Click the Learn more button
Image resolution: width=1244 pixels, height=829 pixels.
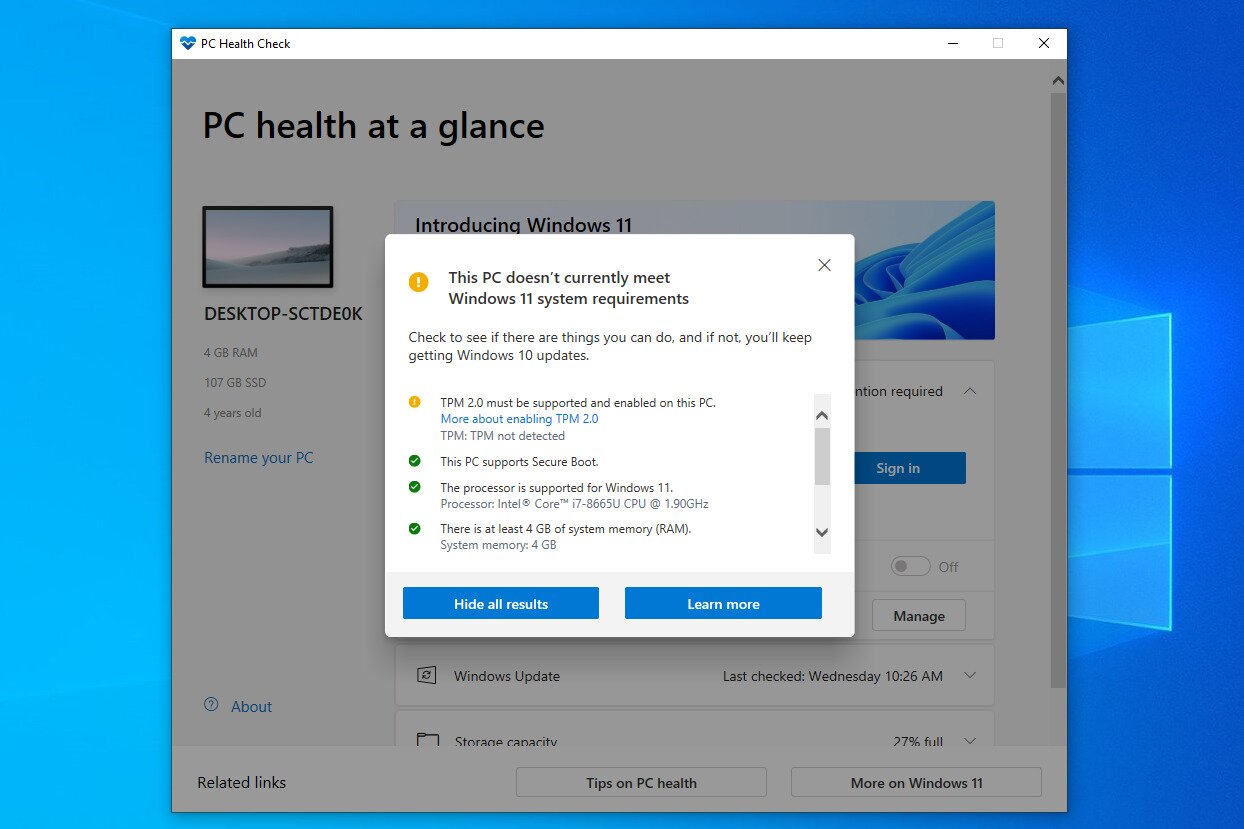pos(723,604)
